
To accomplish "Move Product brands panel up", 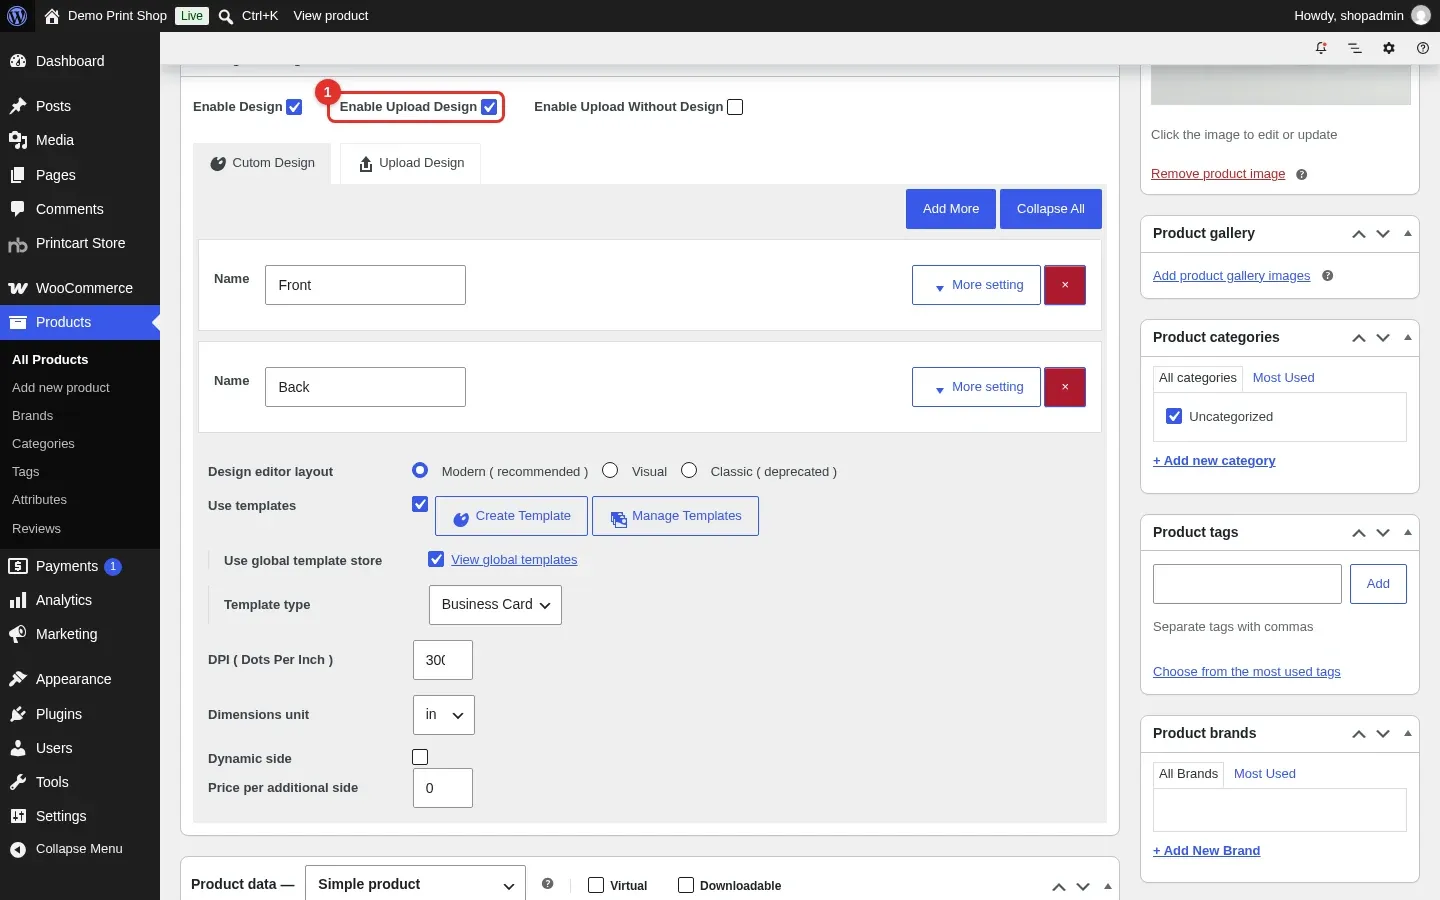I will [1359, 734].
